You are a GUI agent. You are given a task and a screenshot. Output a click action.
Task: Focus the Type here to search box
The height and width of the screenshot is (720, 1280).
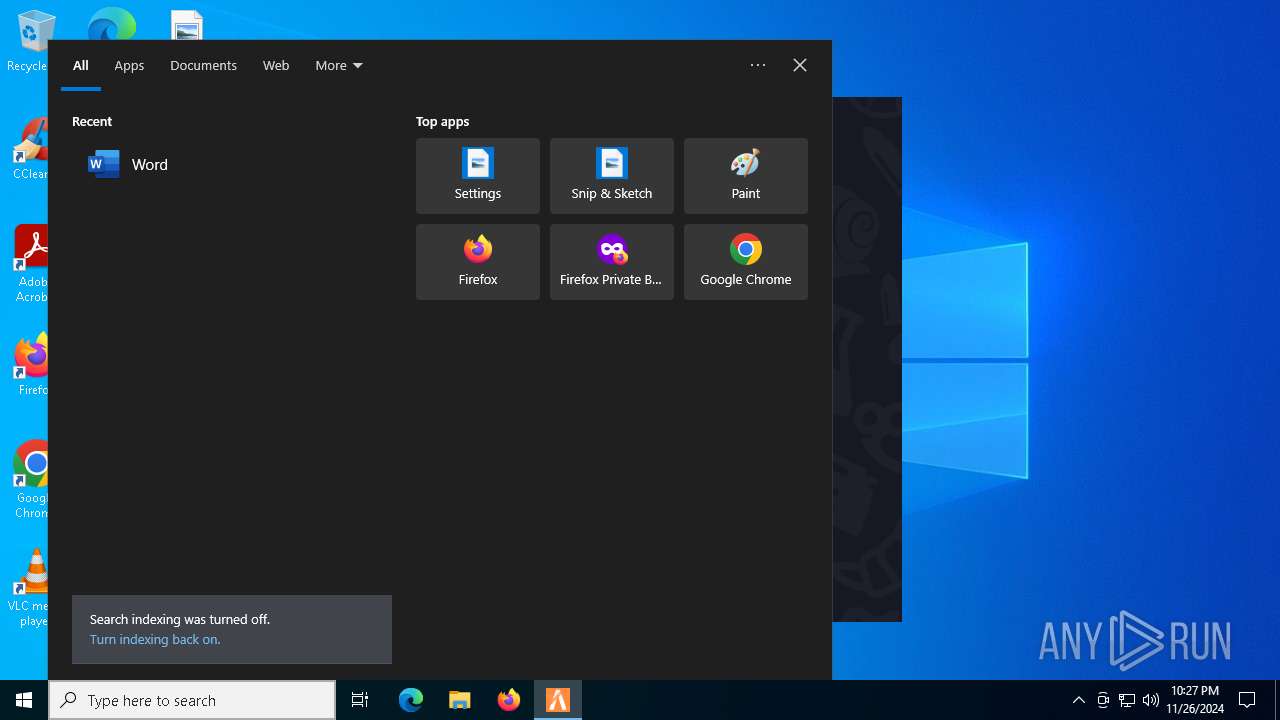(192, 700)
